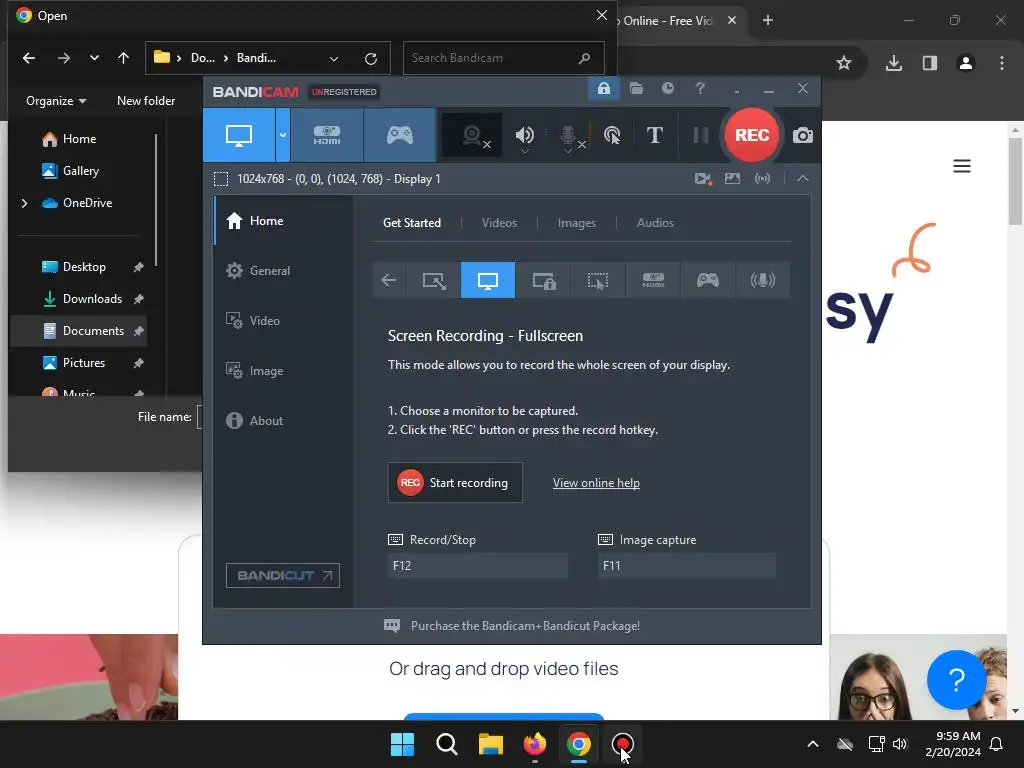Select gamepad mode icon in mode row
Screen dimensions: 1024x768
click(708, 280)
